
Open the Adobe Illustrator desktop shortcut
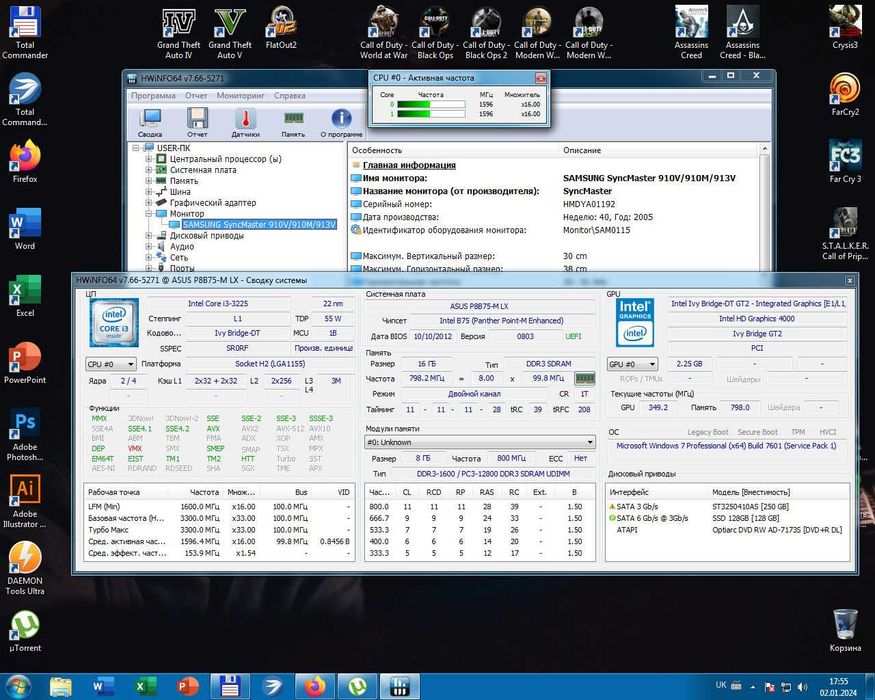(25, 501)
